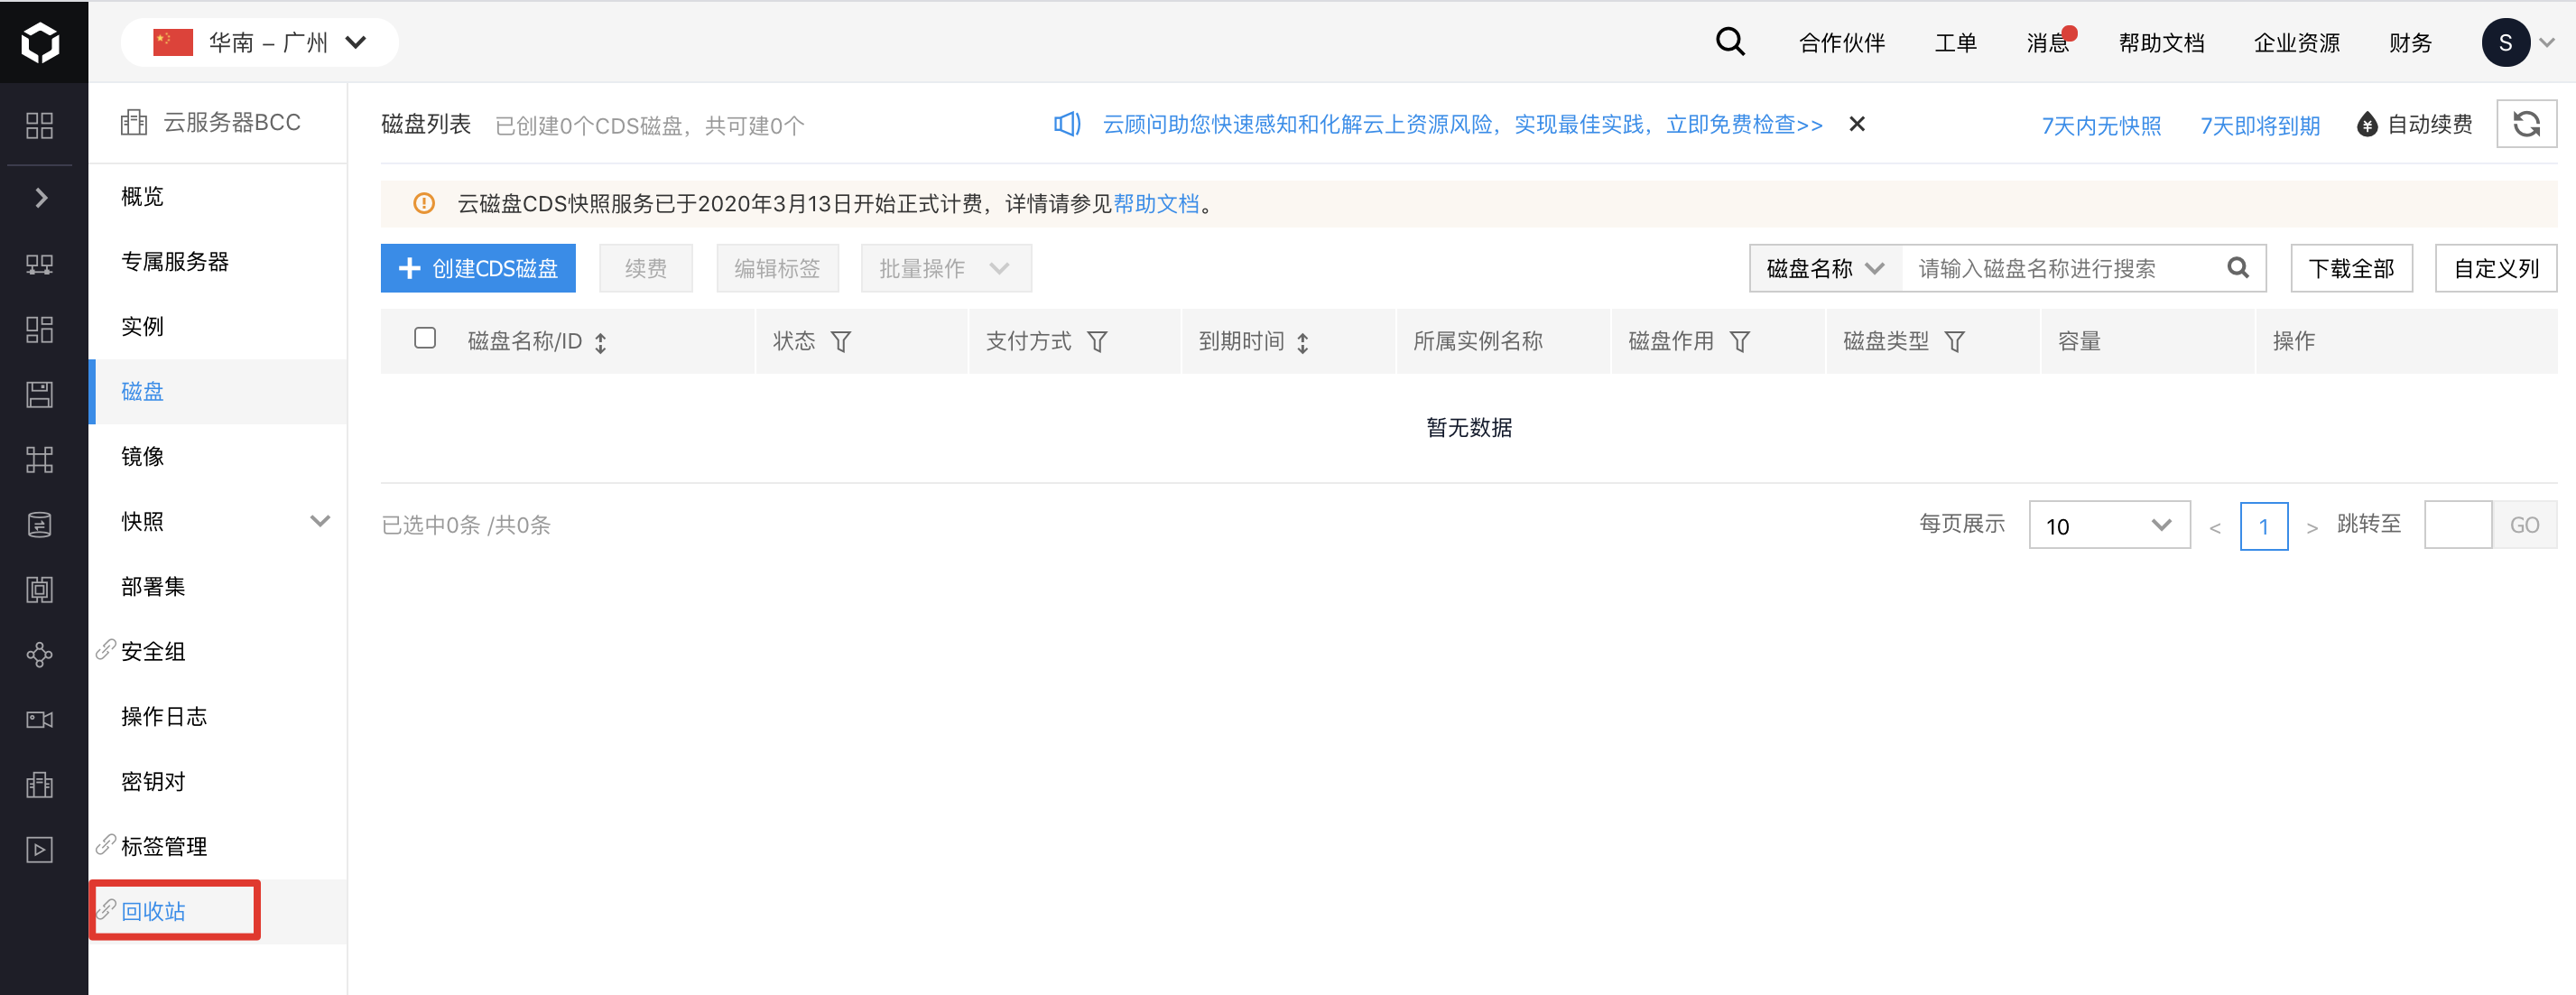The image size is (2576, 995).
Task: Open 回收站 in sidebar
Action: 153,911
